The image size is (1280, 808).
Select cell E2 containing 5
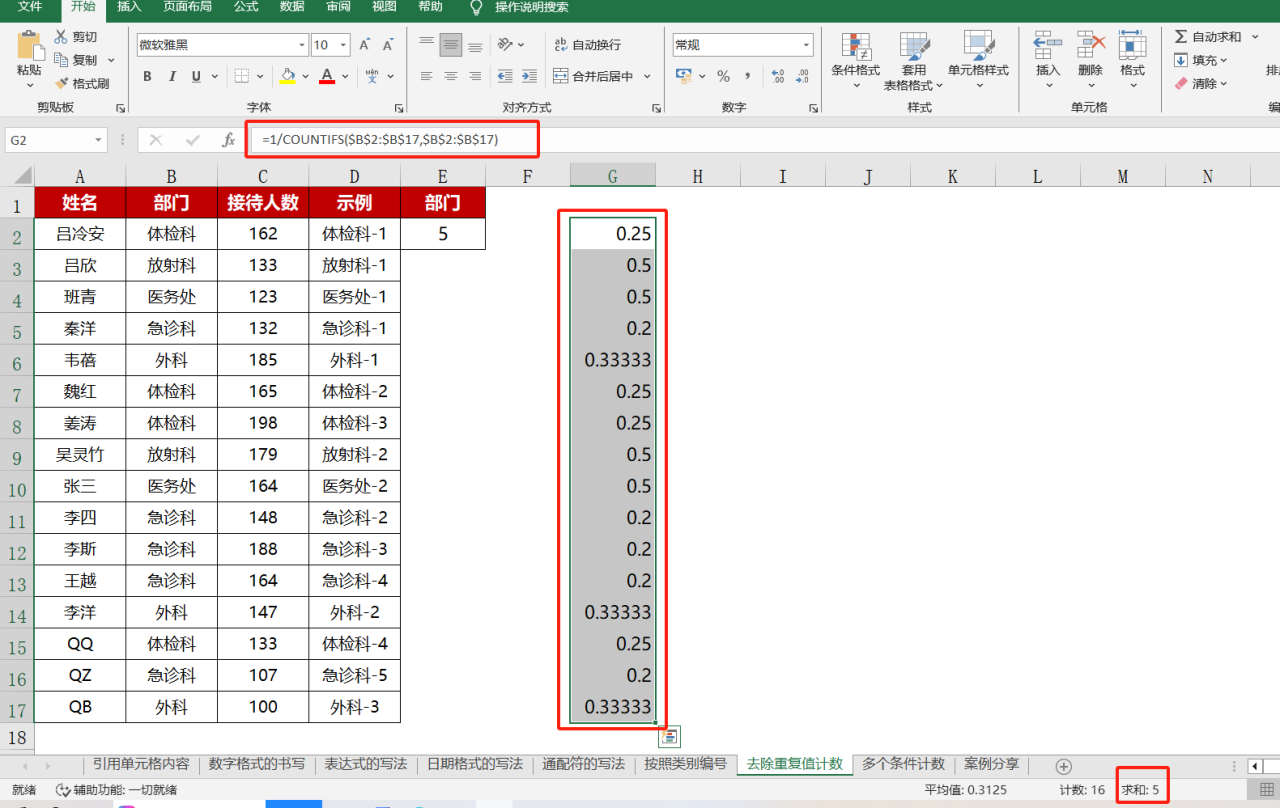[x=443, y=234]
